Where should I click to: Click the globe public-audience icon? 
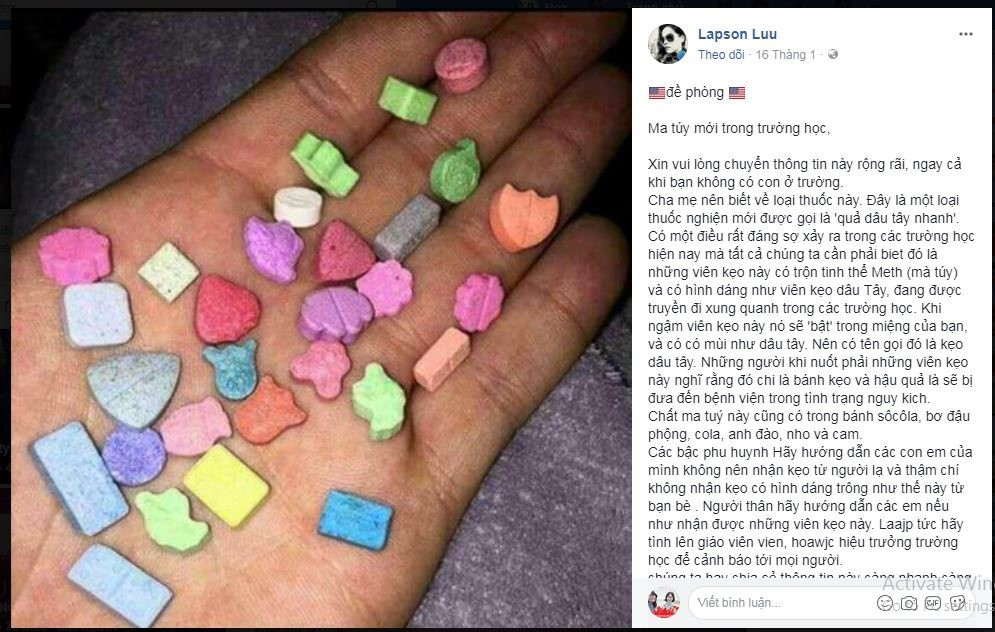click(833, 55)
